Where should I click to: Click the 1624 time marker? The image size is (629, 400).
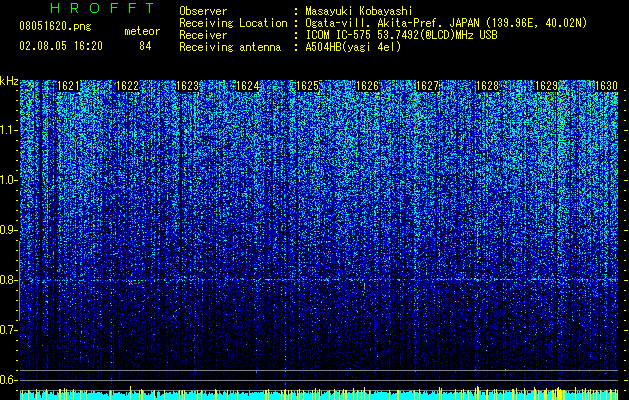point(248,86)
